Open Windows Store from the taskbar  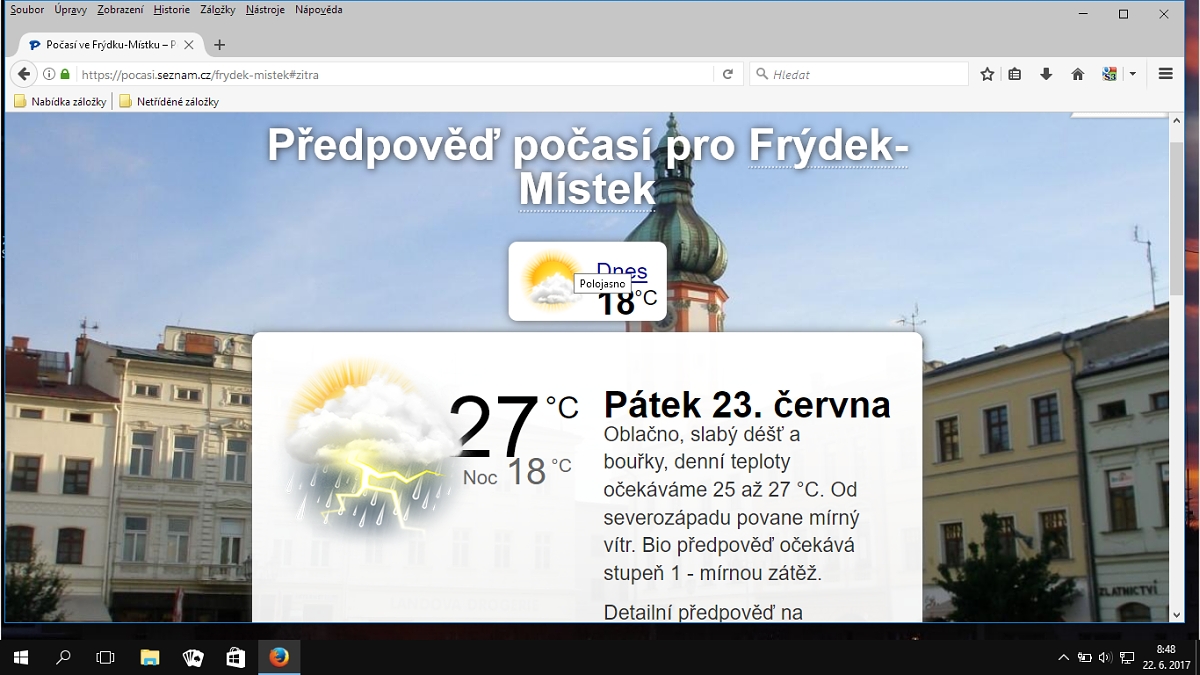pos(236,657)
